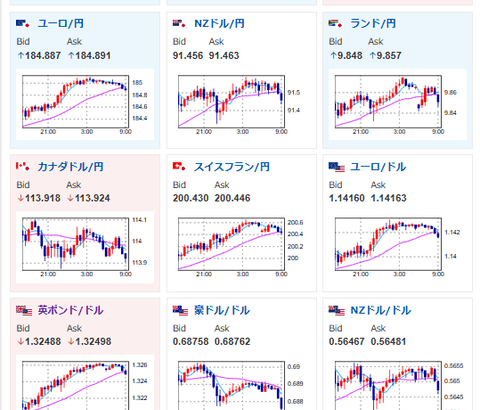The width and height of the screenshot is (480, 410).
Task: Open the スイスフラン/円 rate link
Action: coord(232,167)
